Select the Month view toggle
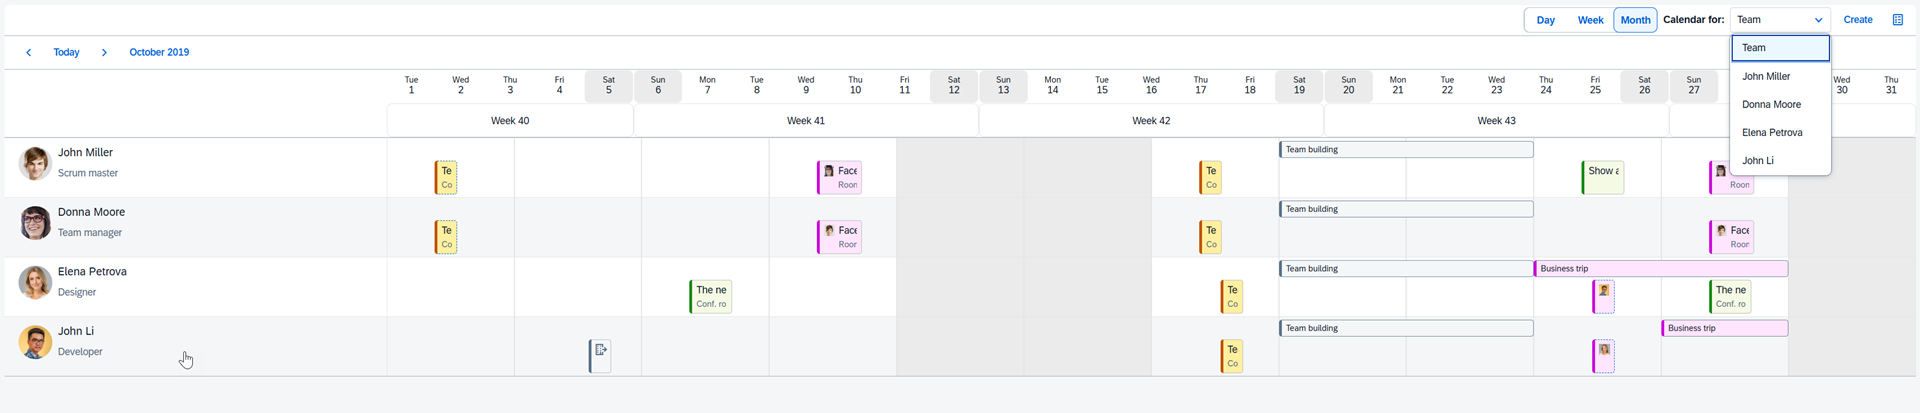Viewport: 1920px width, 413px height. coord(1635,20)
